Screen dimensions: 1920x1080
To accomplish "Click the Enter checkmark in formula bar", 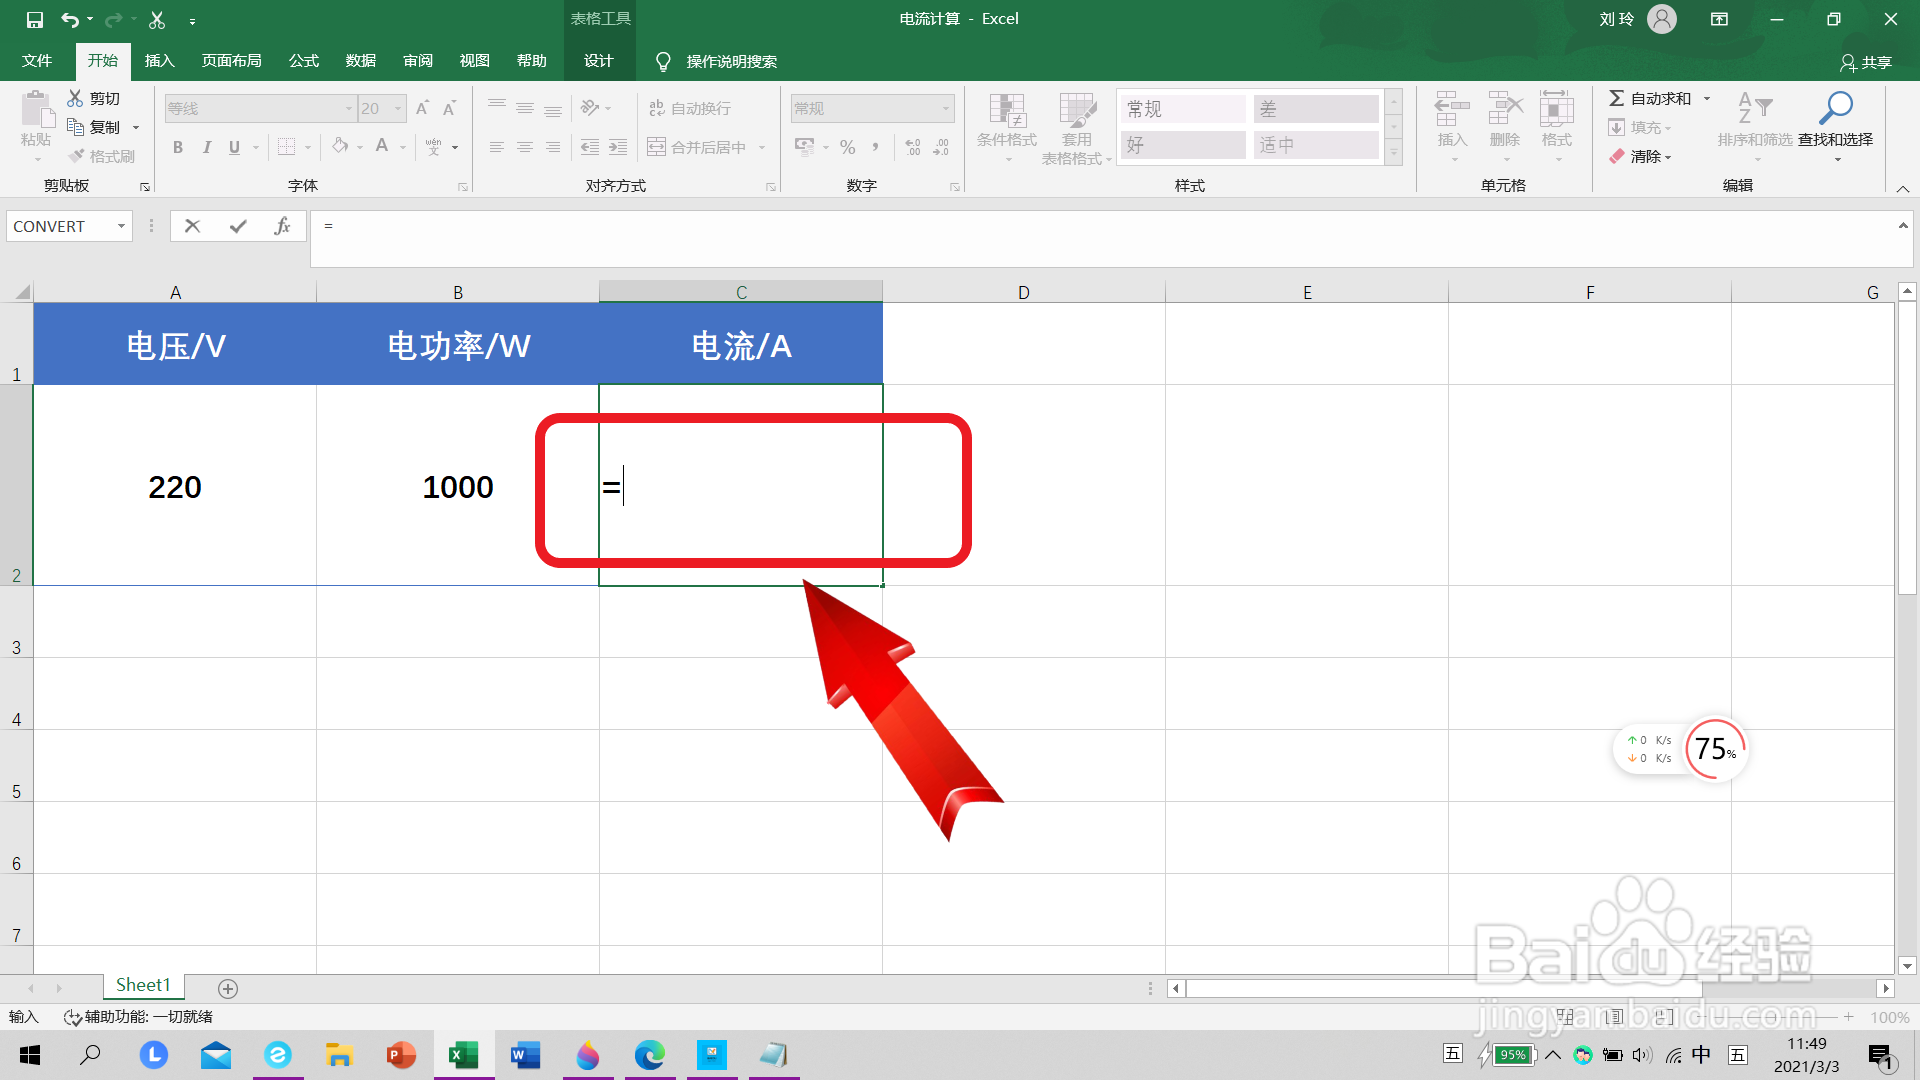I will coord(237,227).
